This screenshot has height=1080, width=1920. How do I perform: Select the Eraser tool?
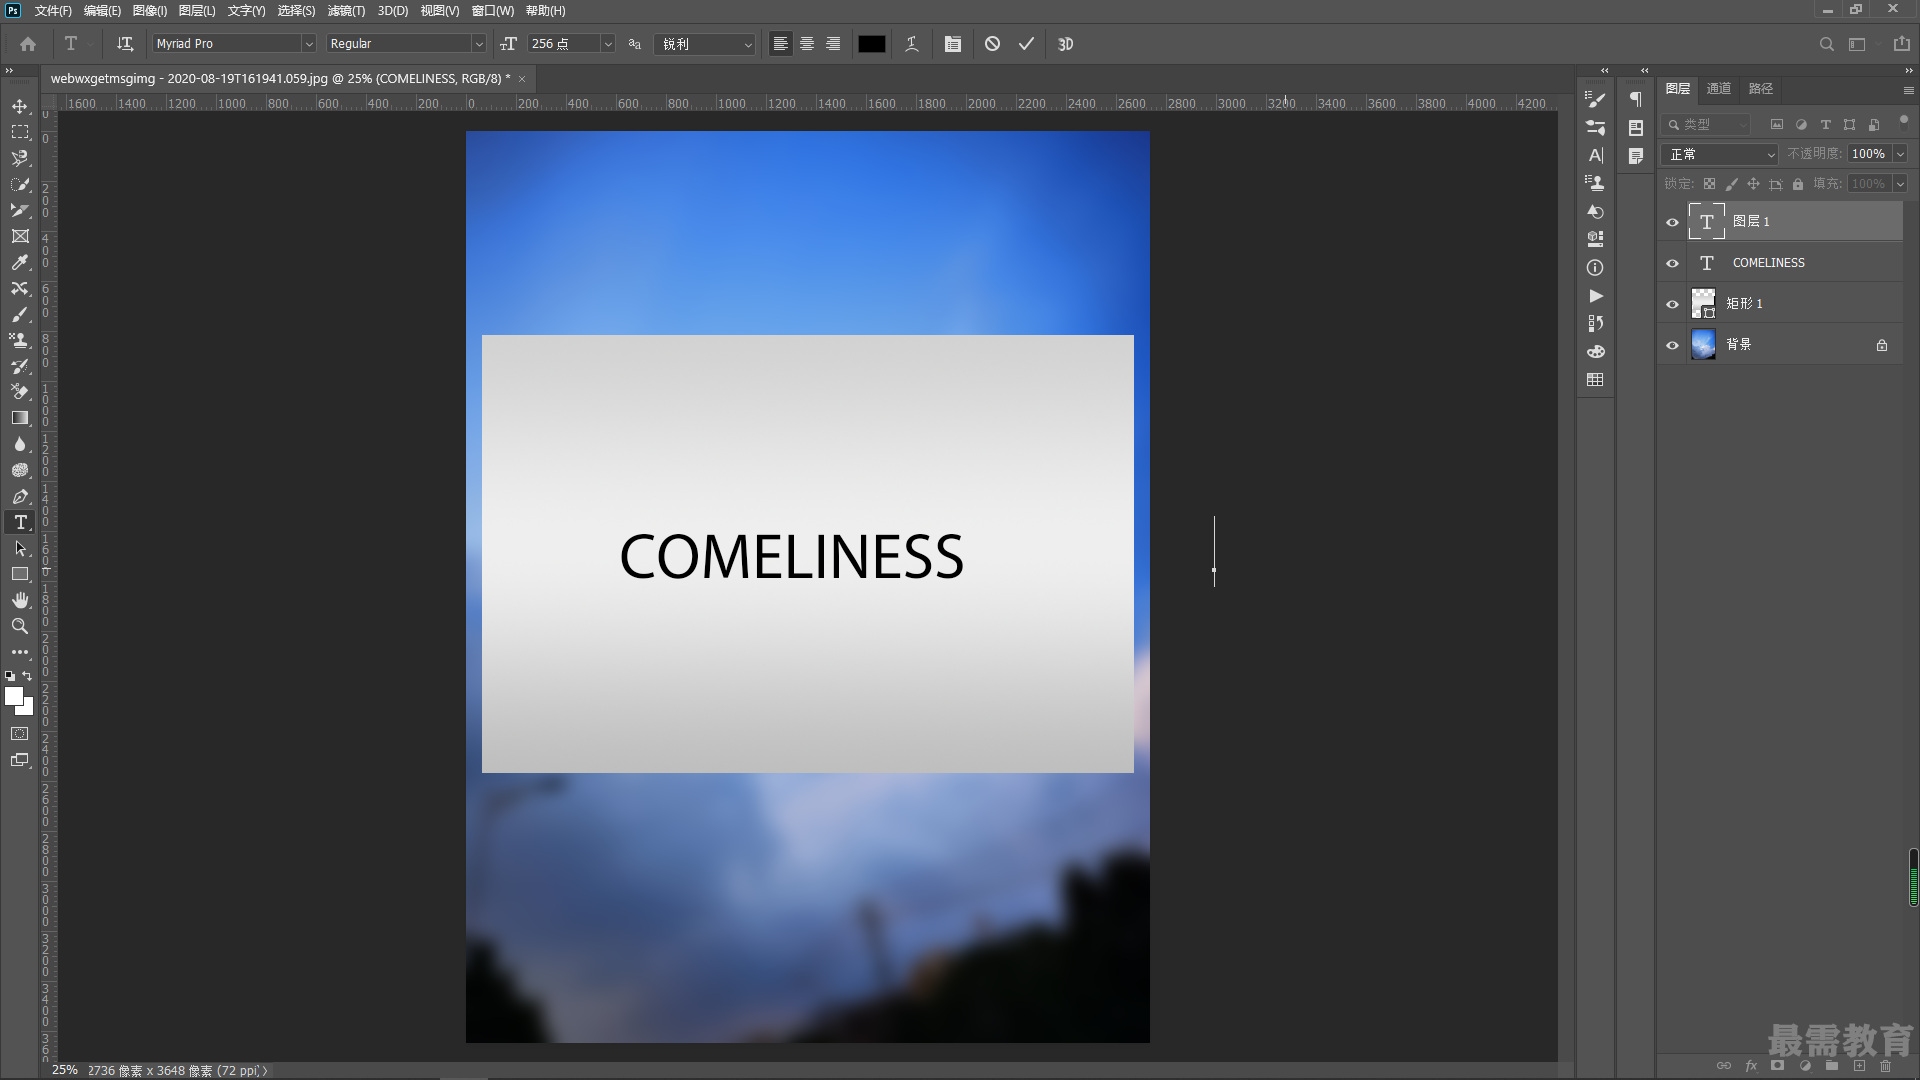tap(20, 392)
